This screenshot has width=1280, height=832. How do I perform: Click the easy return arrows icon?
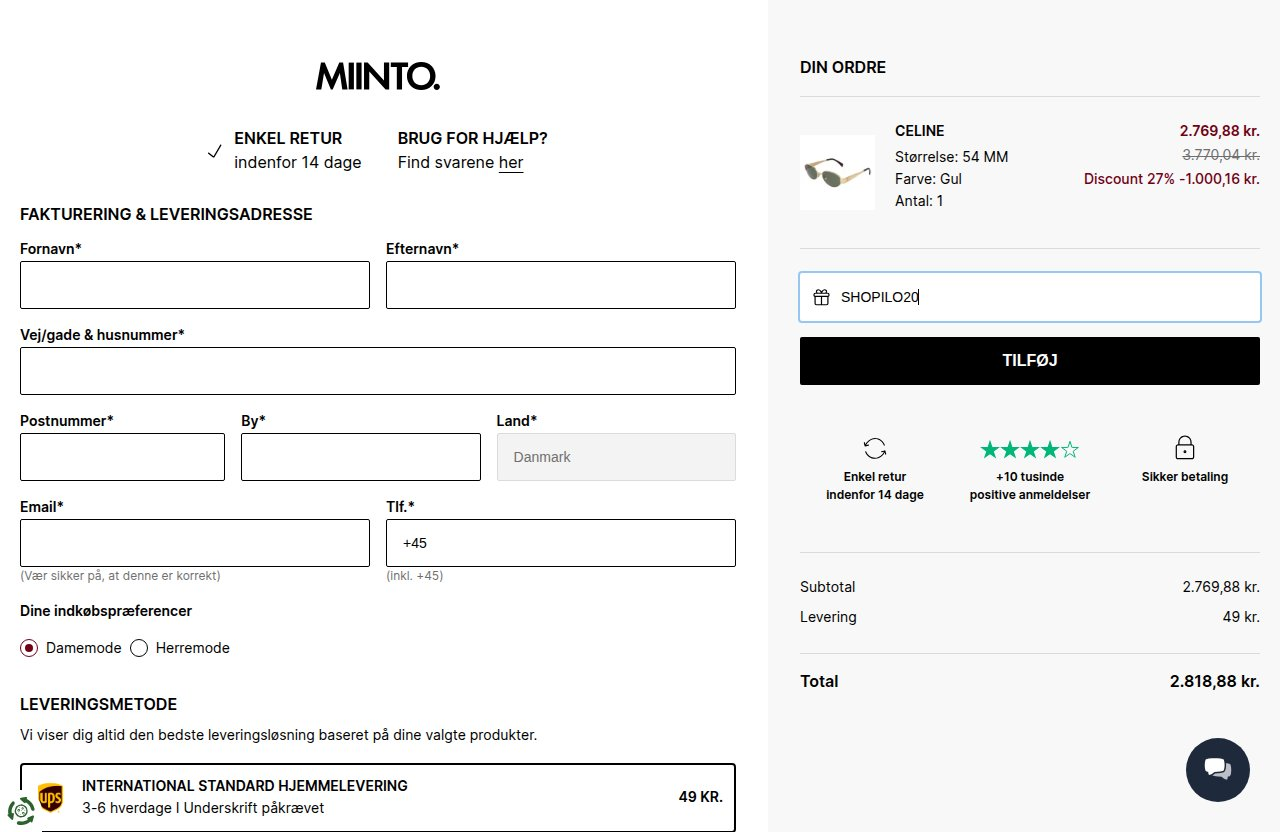pos(875,448)
